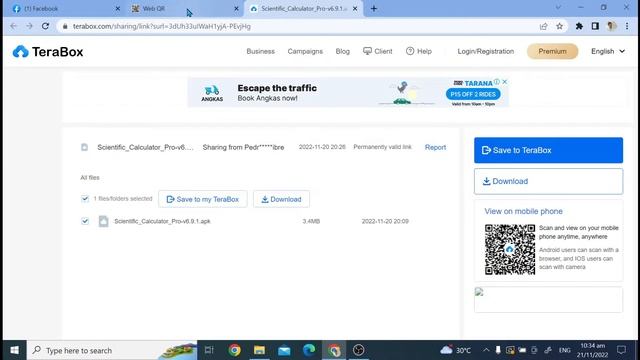Viewport: 640px width, 360px height.
Task: Close the Scientific_Calculator_Pro tab
Action: pos(355,9)
